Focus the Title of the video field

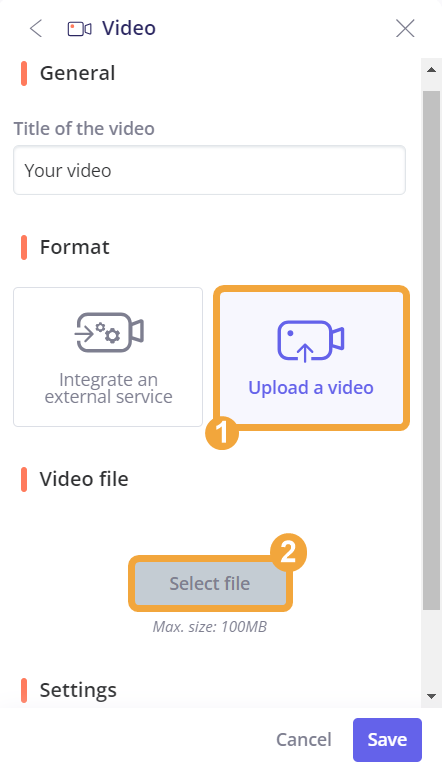(x=209, y=170)
